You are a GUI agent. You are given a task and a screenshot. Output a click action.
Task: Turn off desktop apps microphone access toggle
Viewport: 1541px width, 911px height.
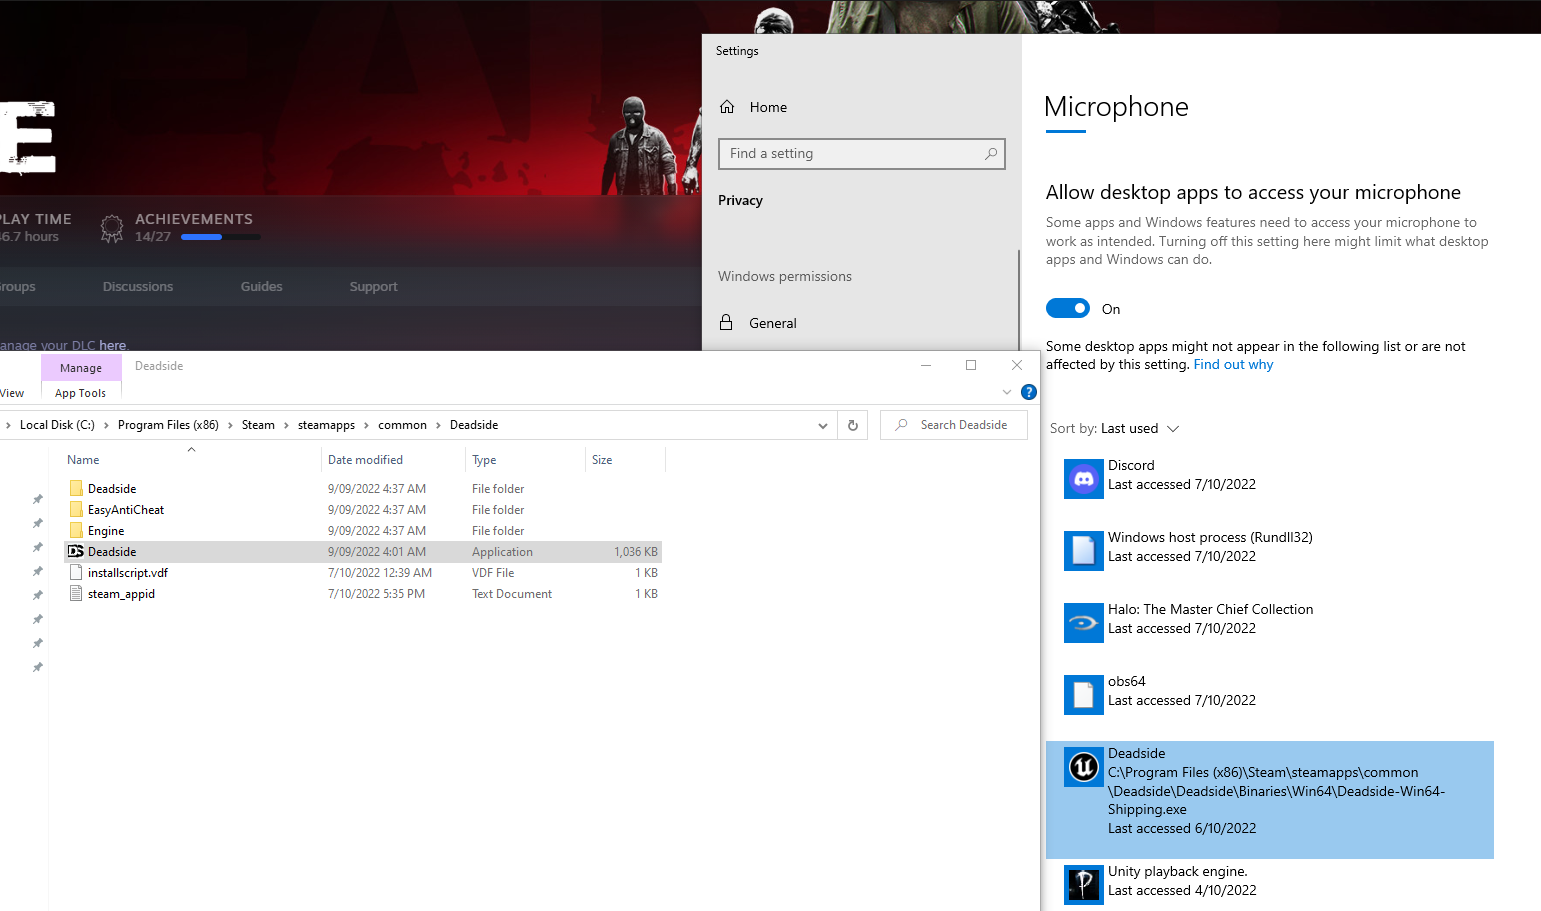(x=1067, y=309)
